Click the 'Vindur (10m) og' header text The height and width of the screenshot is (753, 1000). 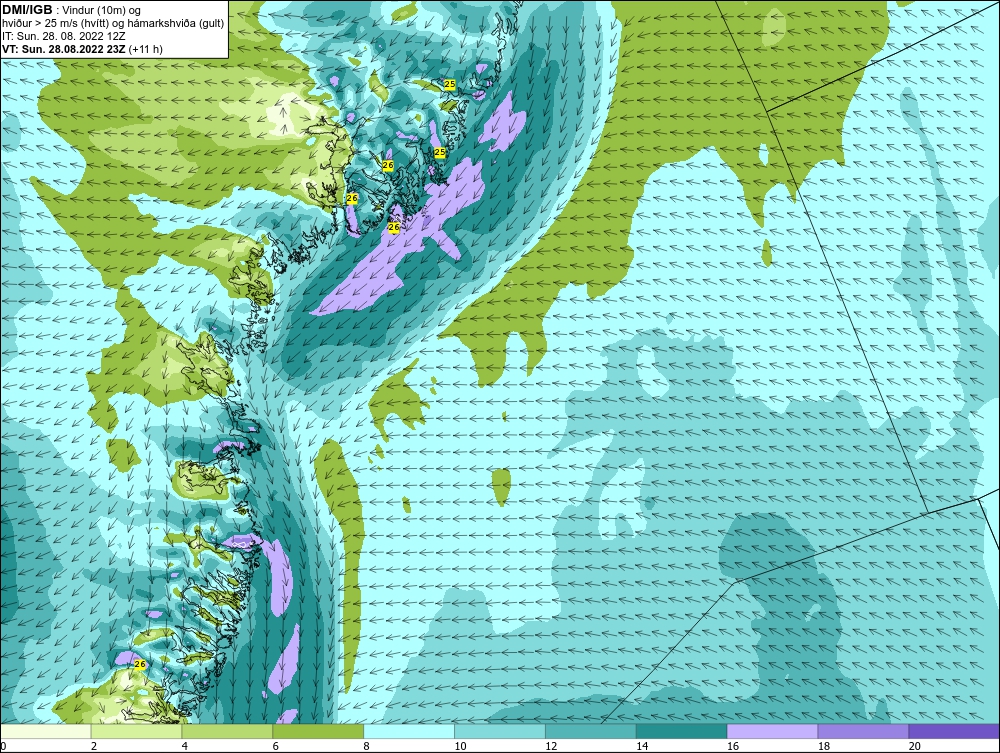pos(103,11)
